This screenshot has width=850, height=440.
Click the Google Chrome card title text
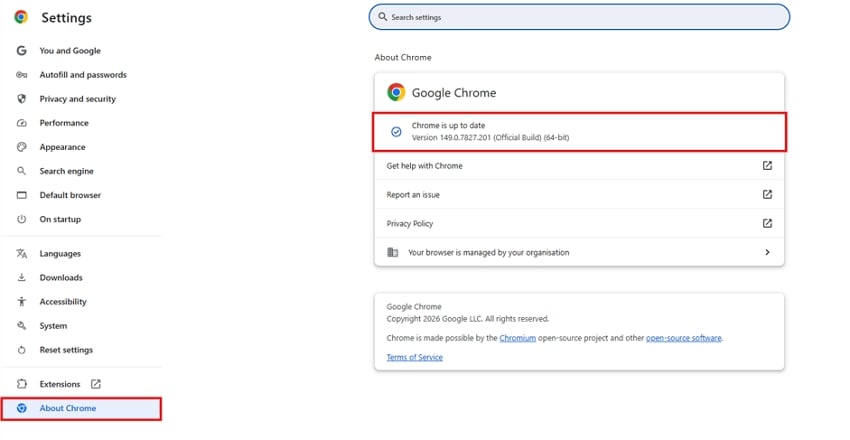454,93
